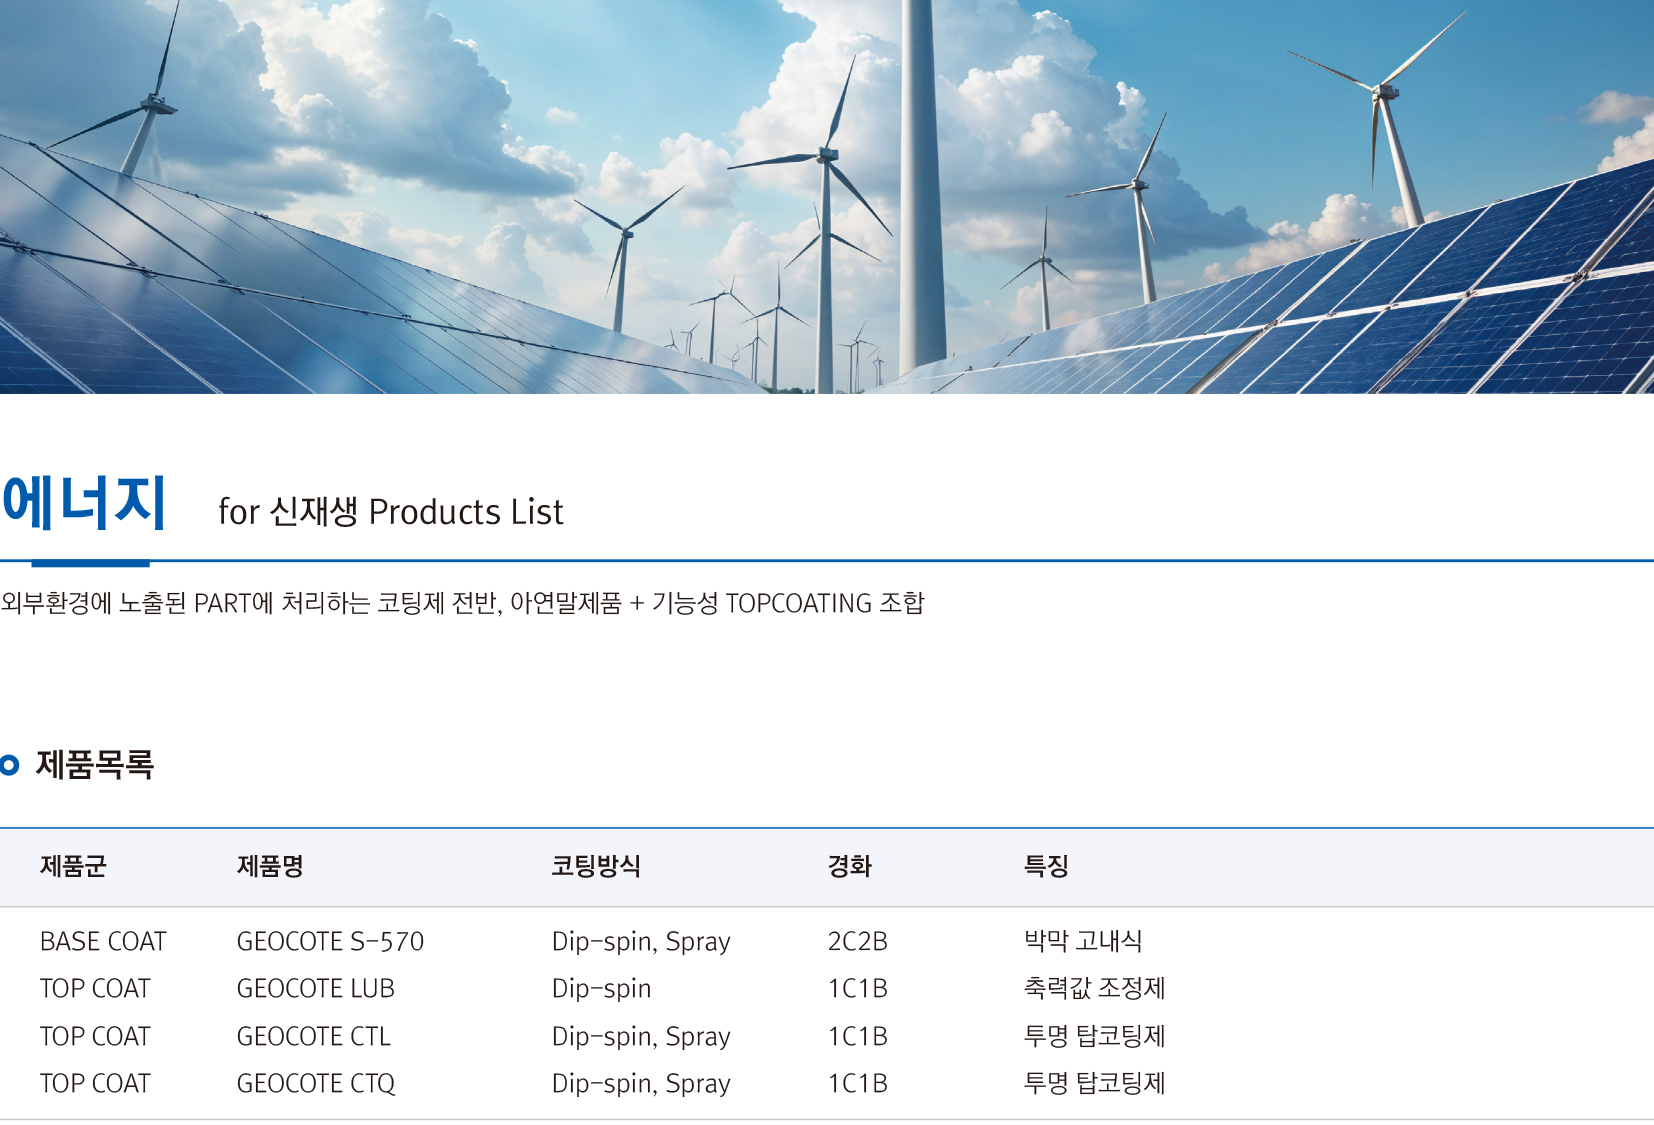
Task: Click TOP COAT in the GEOCOTE CTL row
Action: pos(95,1036)
